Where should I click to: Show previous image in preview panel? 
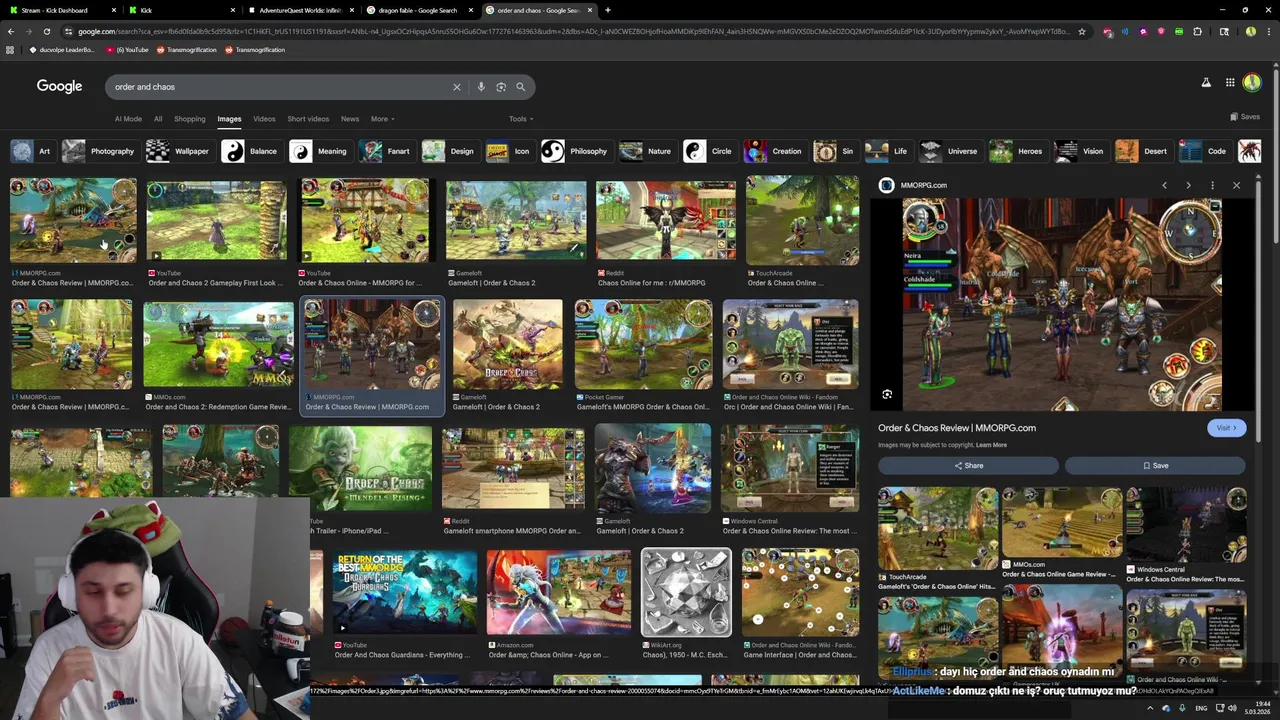1164,185
